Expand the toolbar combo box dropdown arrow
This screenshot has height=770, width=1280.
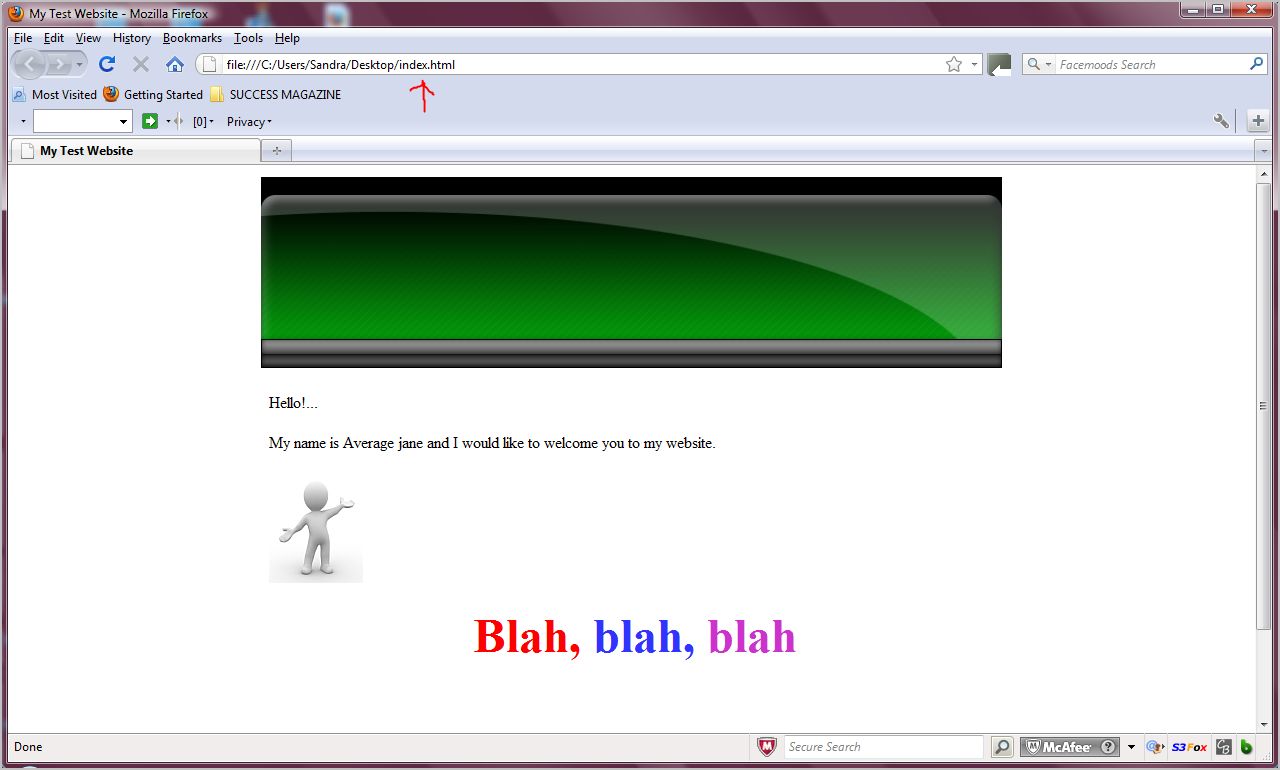coord(124,122)
